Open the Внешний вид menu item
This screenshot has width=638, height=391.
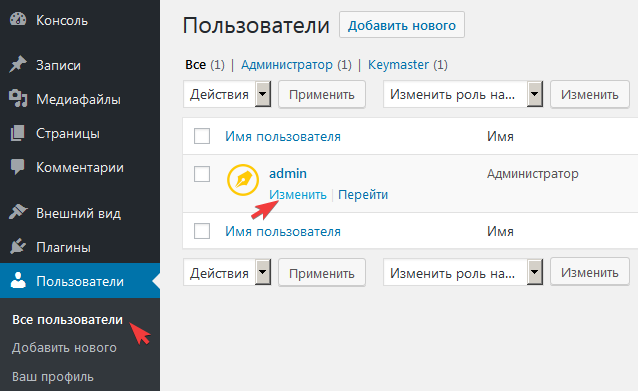point(80,213)
